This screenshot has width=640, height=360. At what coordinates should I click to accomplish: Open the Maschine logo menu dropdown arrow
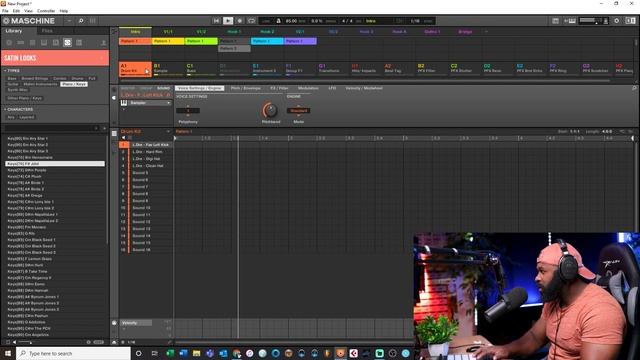(69, 21)
